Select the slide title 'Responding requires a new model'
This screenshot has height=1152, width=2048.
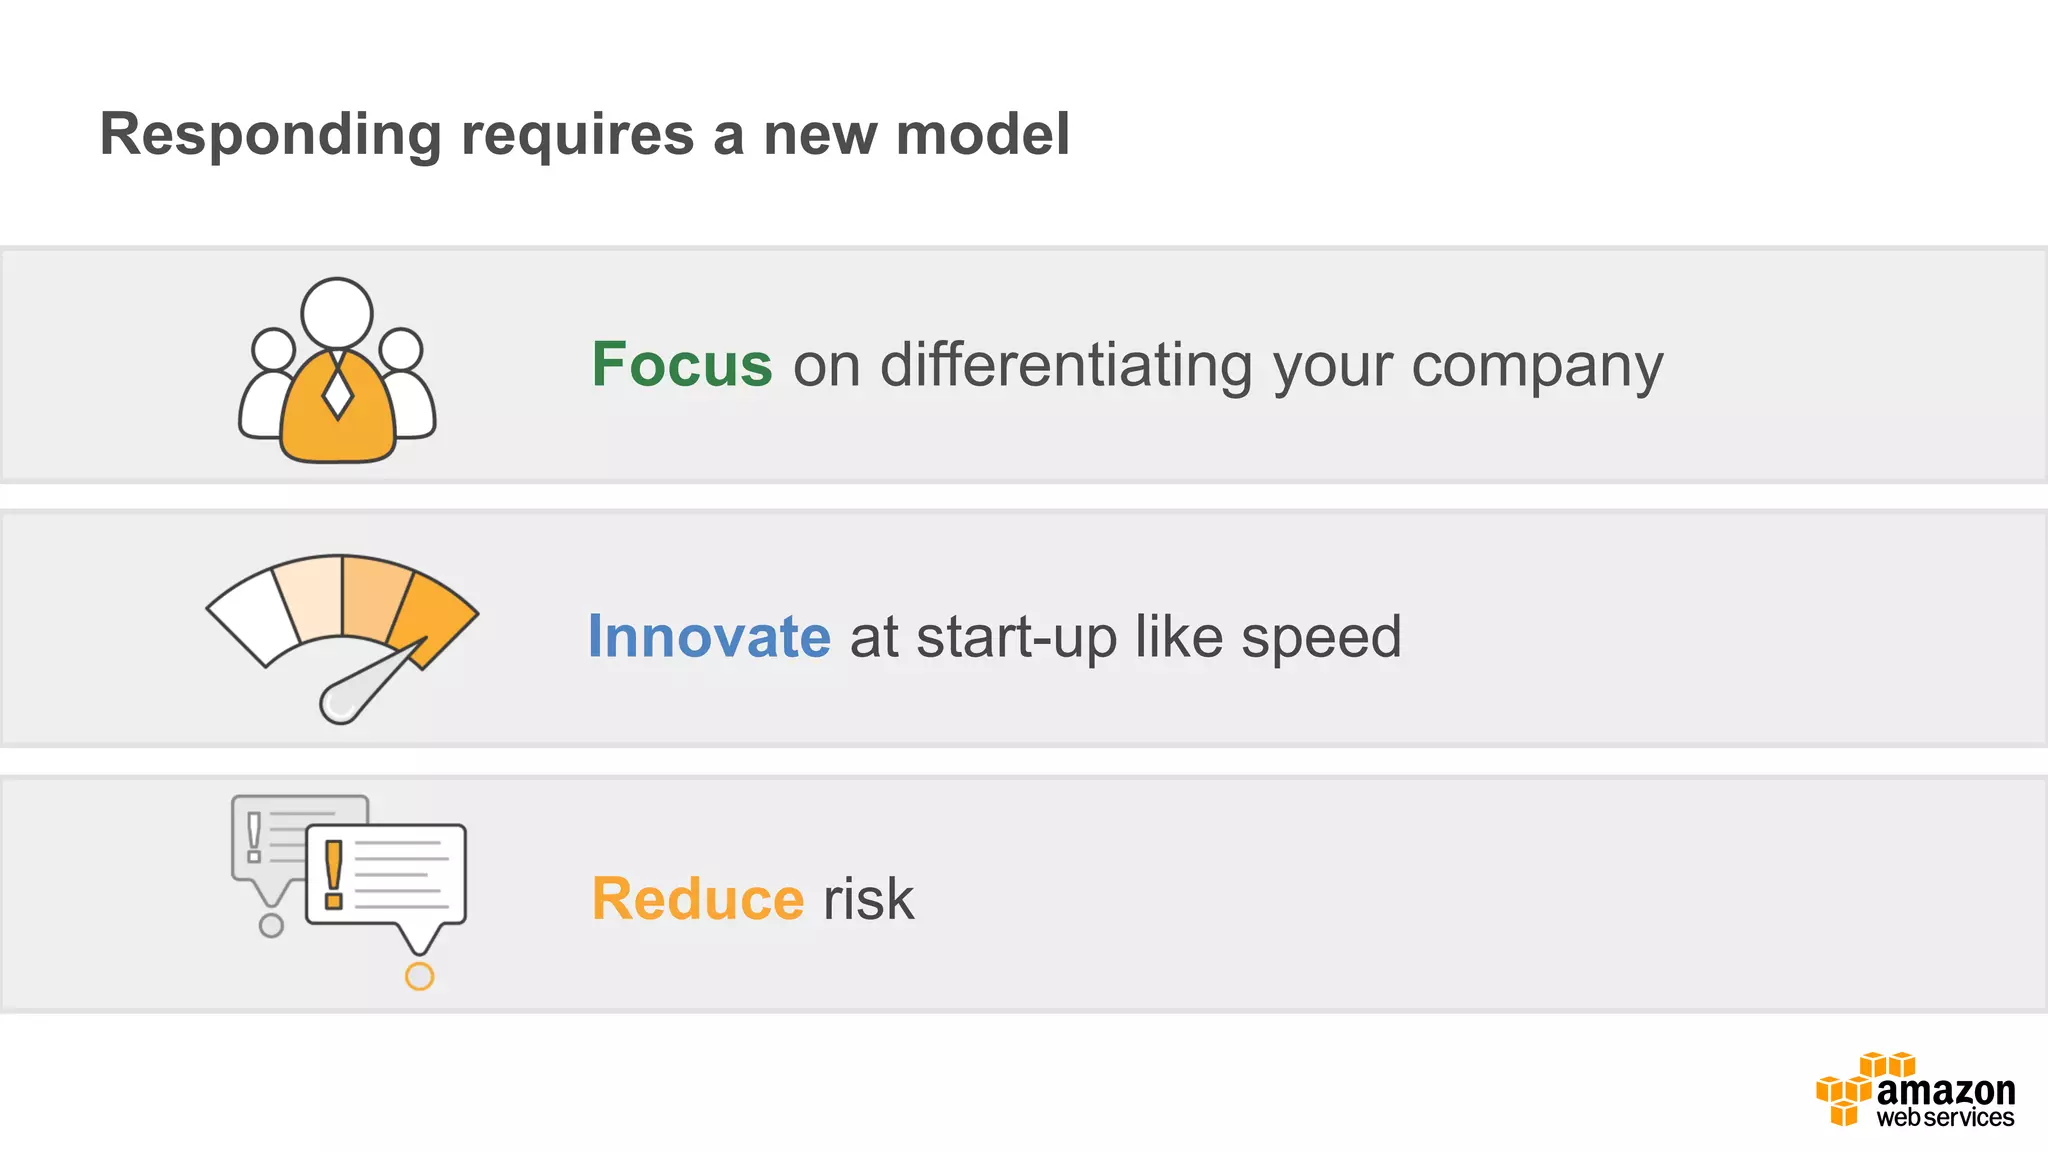[585, 134]
